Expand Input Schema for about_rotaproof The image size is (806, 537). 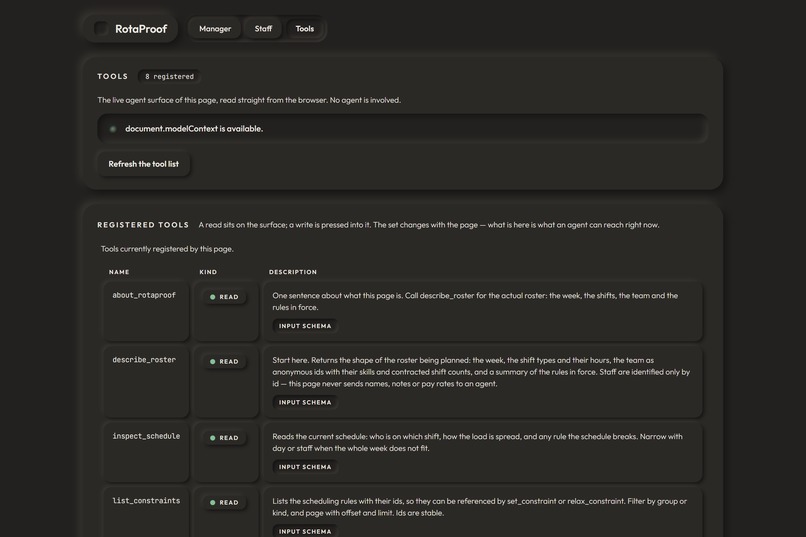(x=305, y=326)
